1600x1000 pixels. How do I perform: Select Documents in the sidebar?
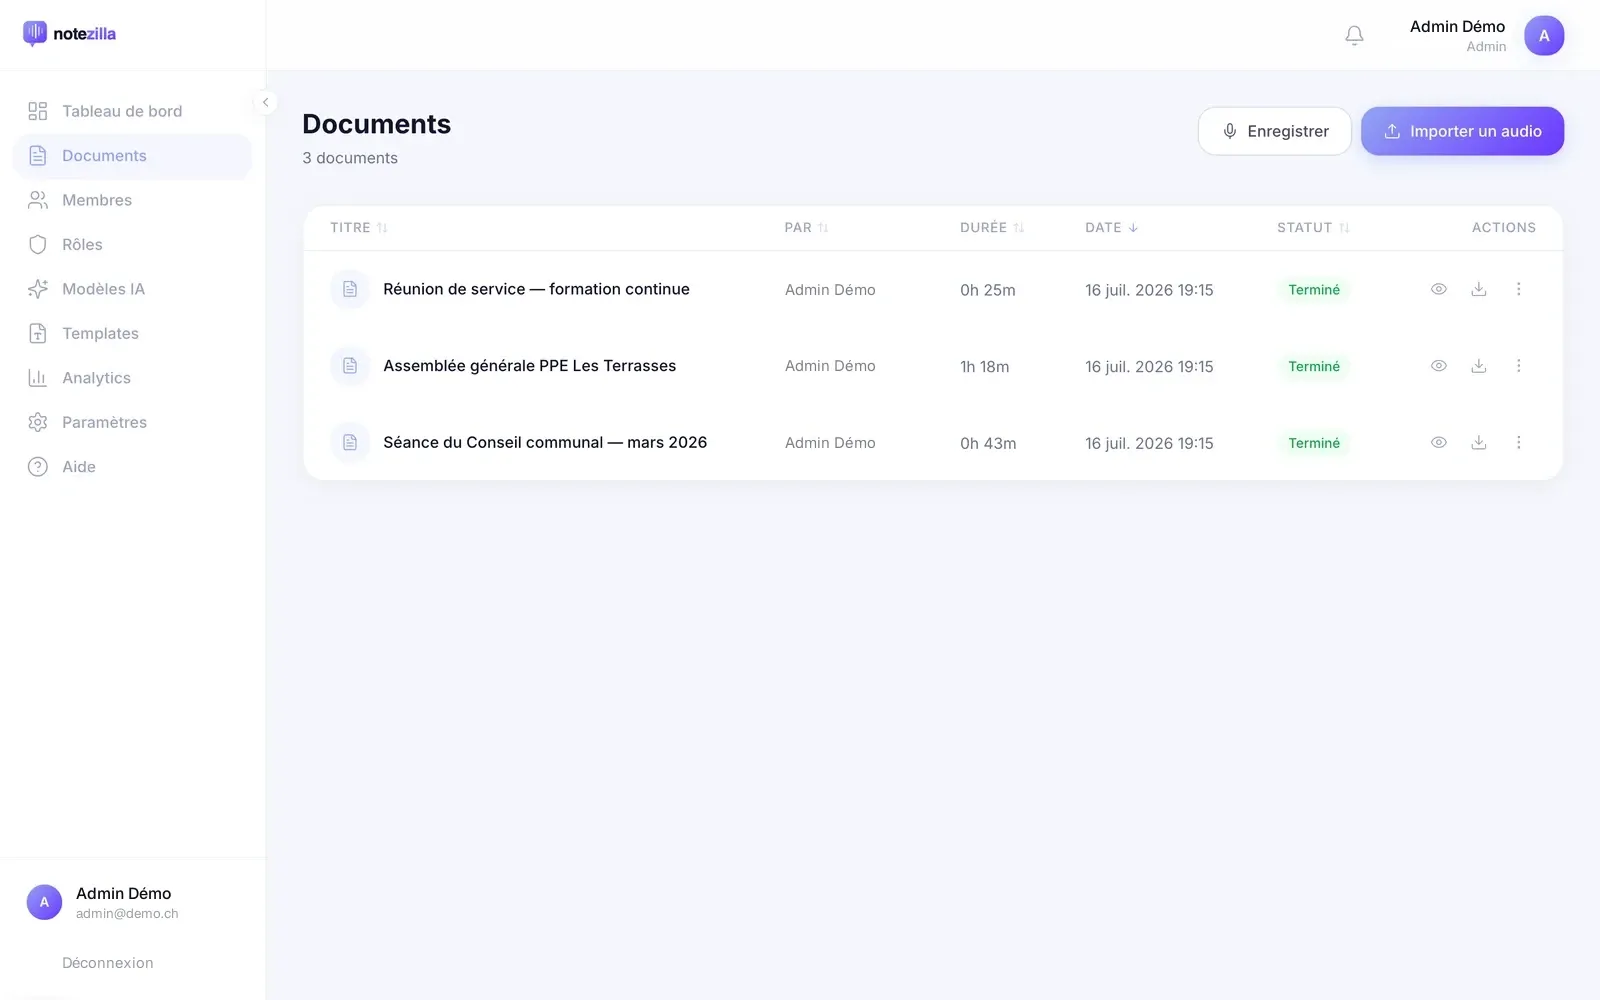click(132, 156)
